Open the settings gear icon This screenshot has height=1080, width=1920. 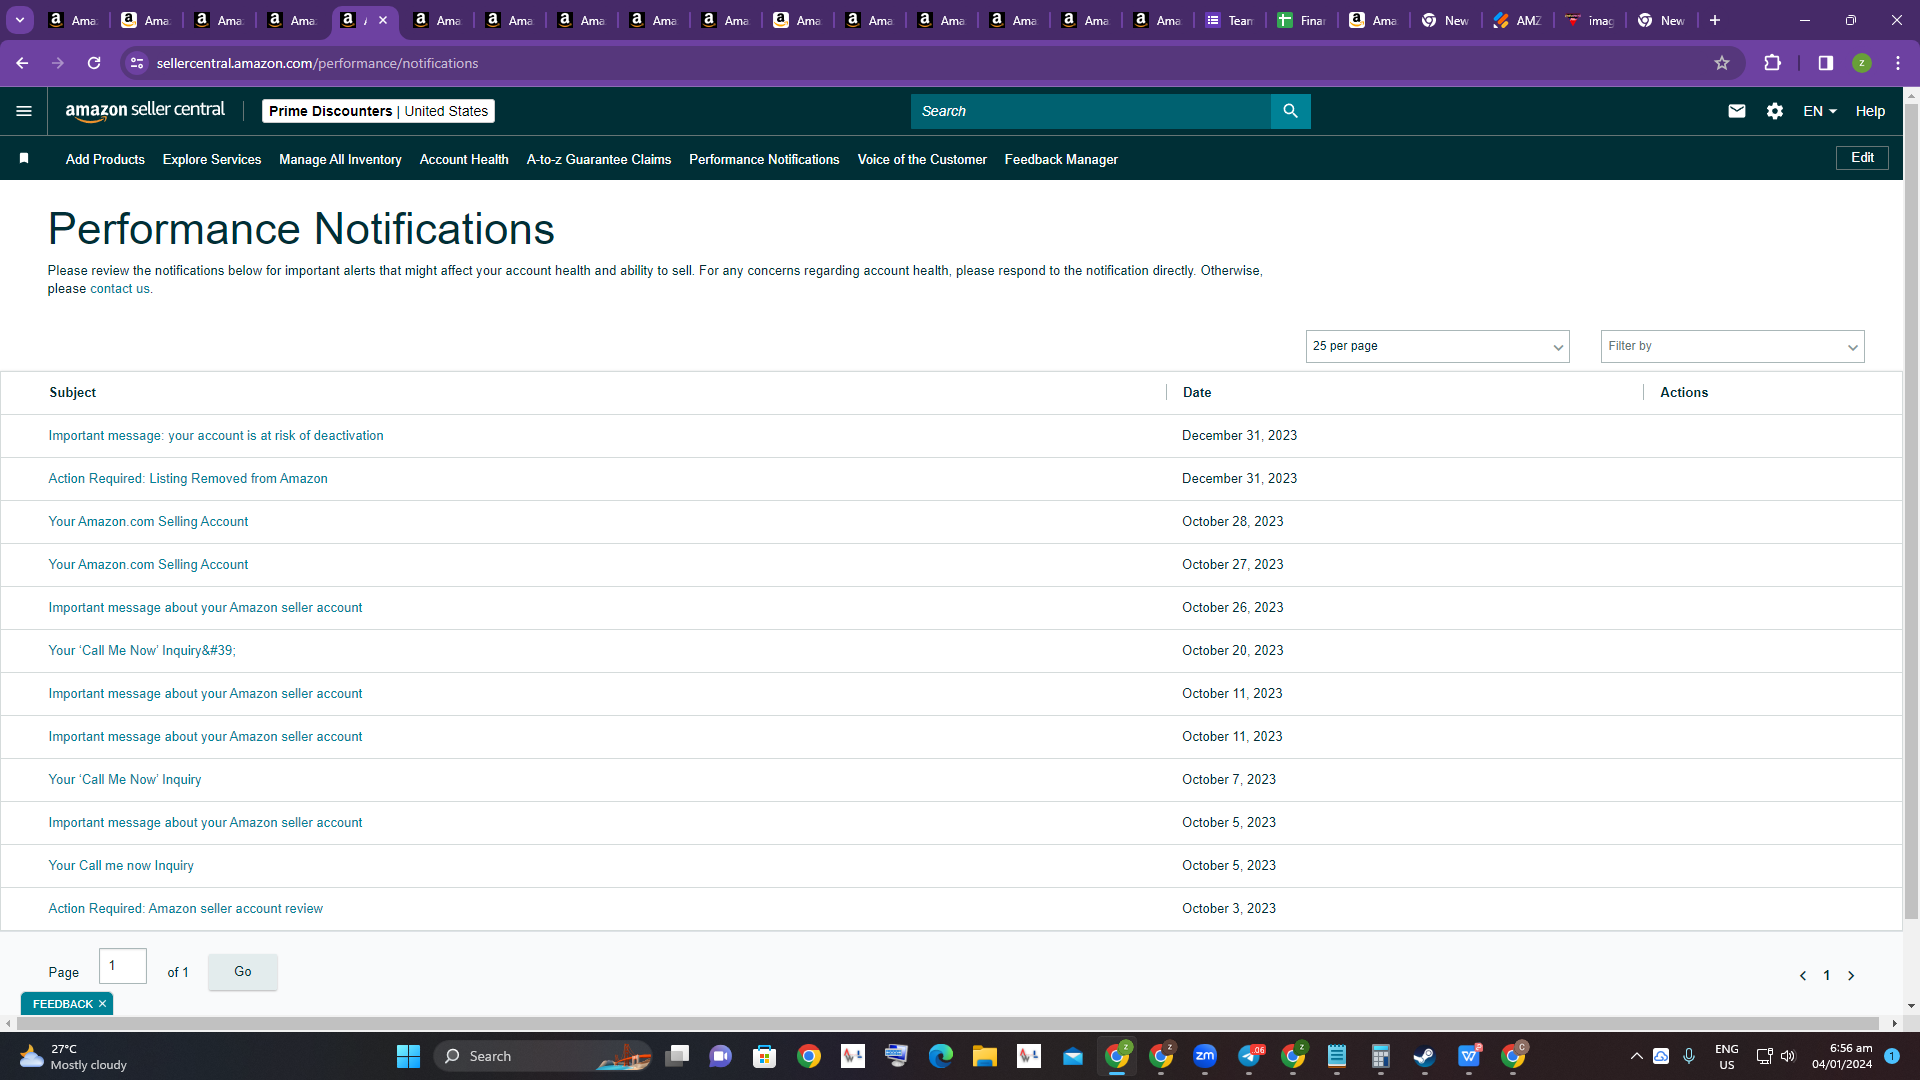[x=1774, y=111]
